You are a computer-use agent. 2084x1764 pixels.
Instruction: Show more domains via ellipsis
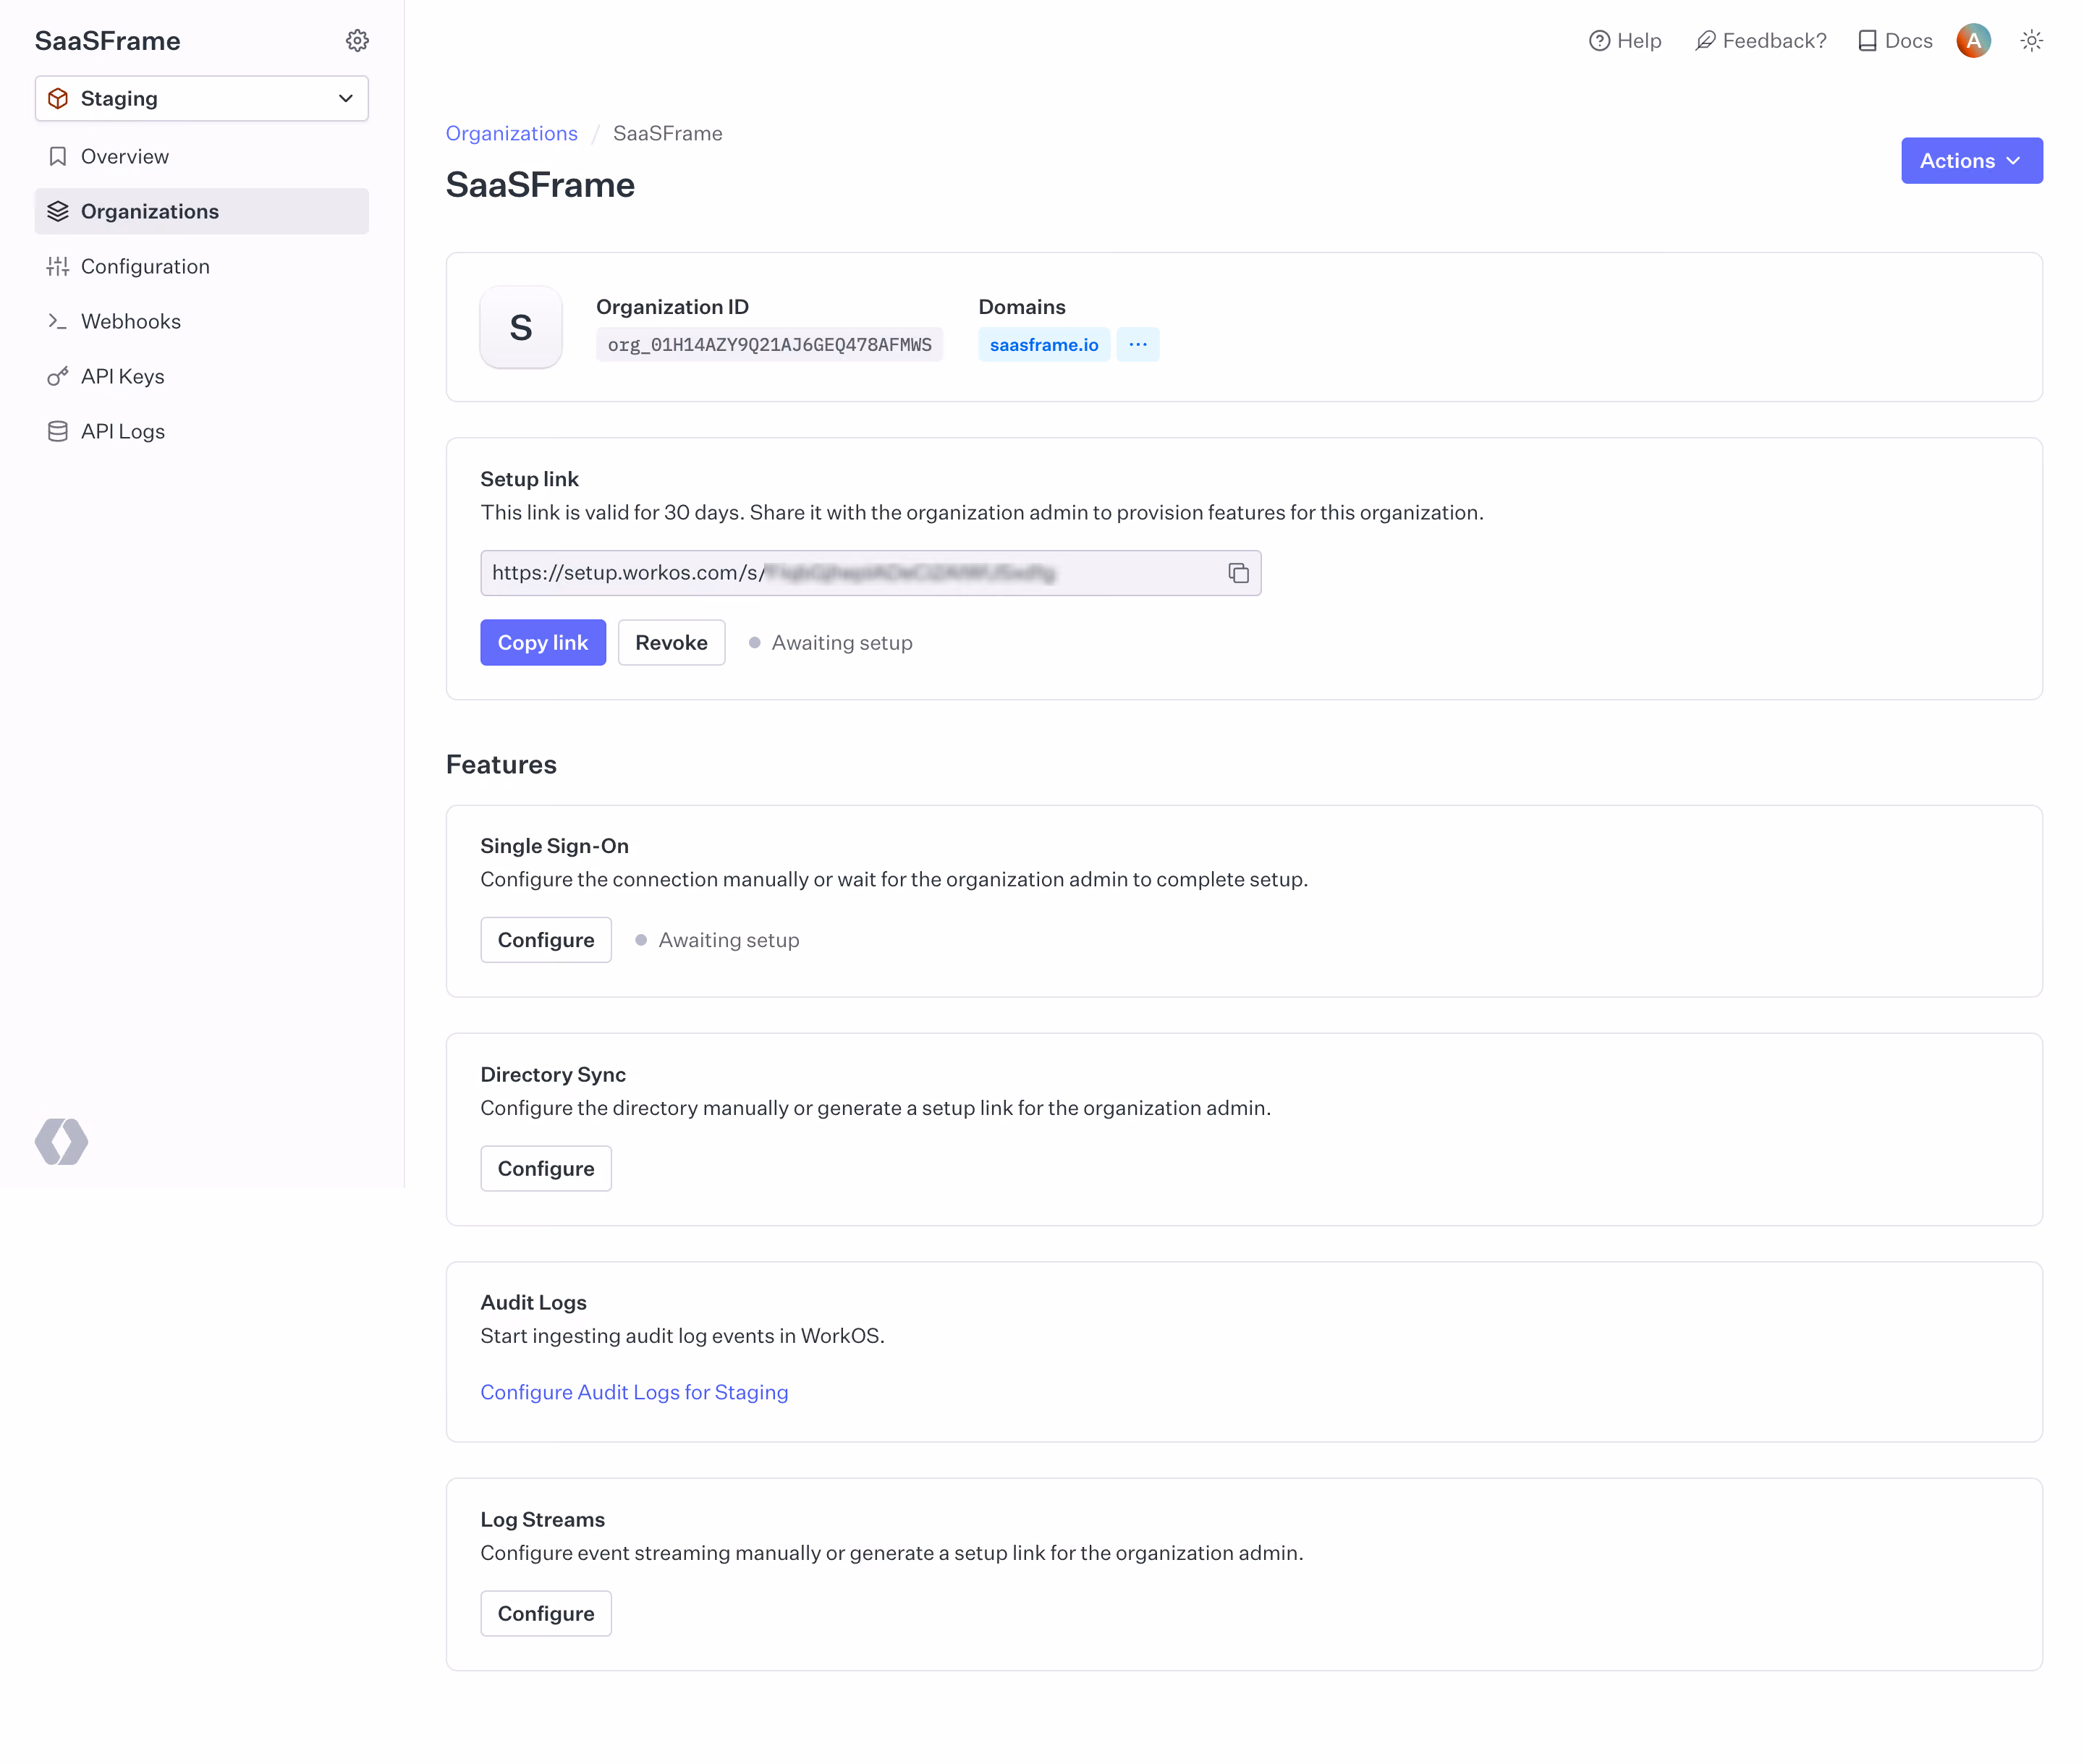(x=1138, y=345)
